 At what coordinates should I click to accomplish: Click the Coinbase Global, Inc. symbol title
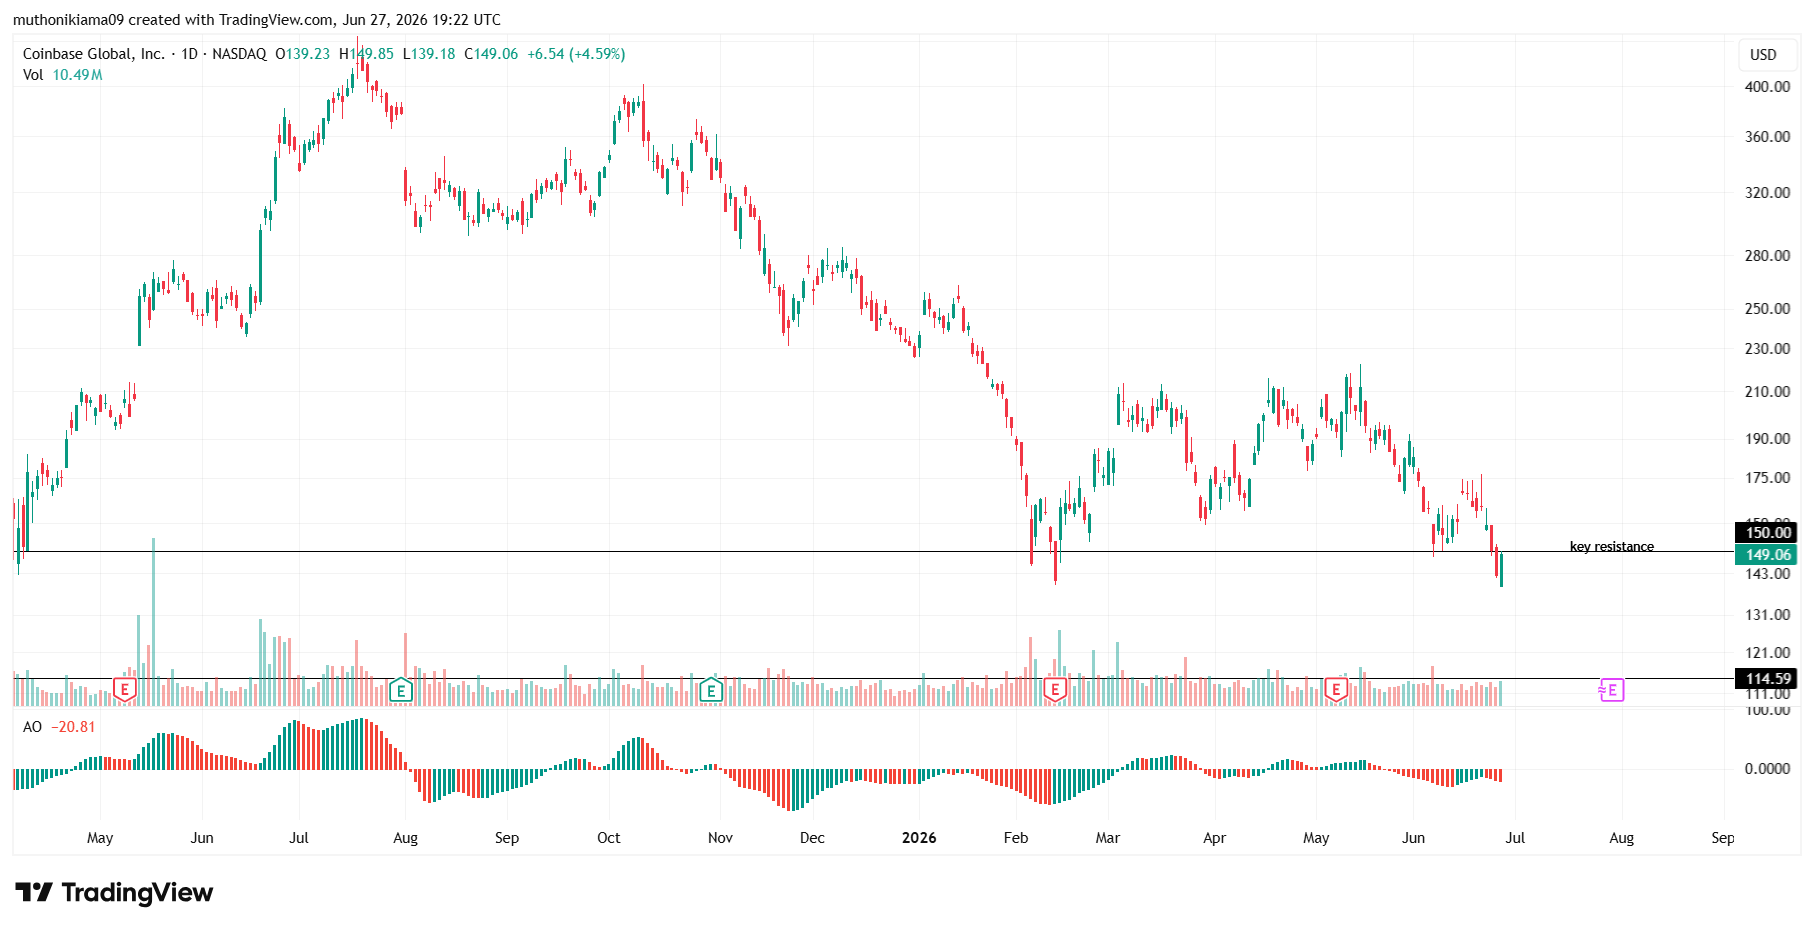94,54
